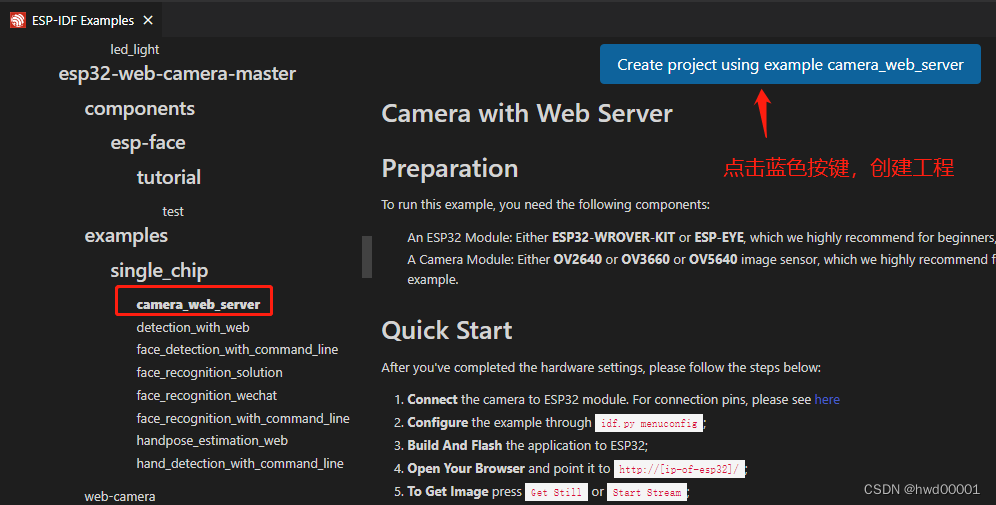Select led_light example in the tree

(135, 50)
